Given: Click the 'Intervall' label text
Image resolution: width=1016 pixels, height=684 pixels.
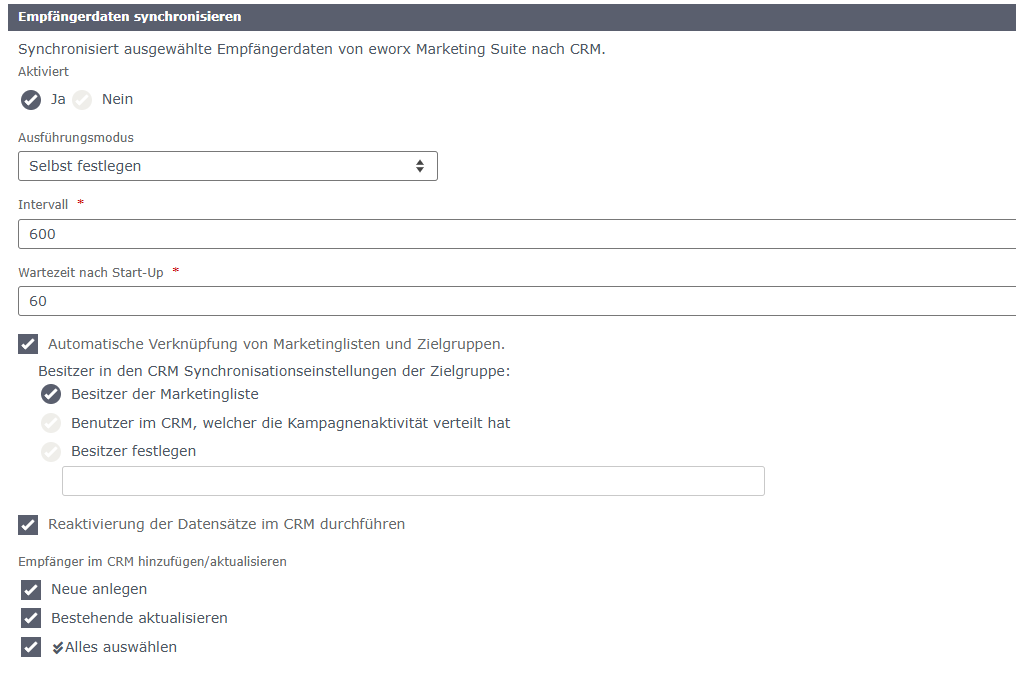Looking at the screenshot, I should click(43, 205).
